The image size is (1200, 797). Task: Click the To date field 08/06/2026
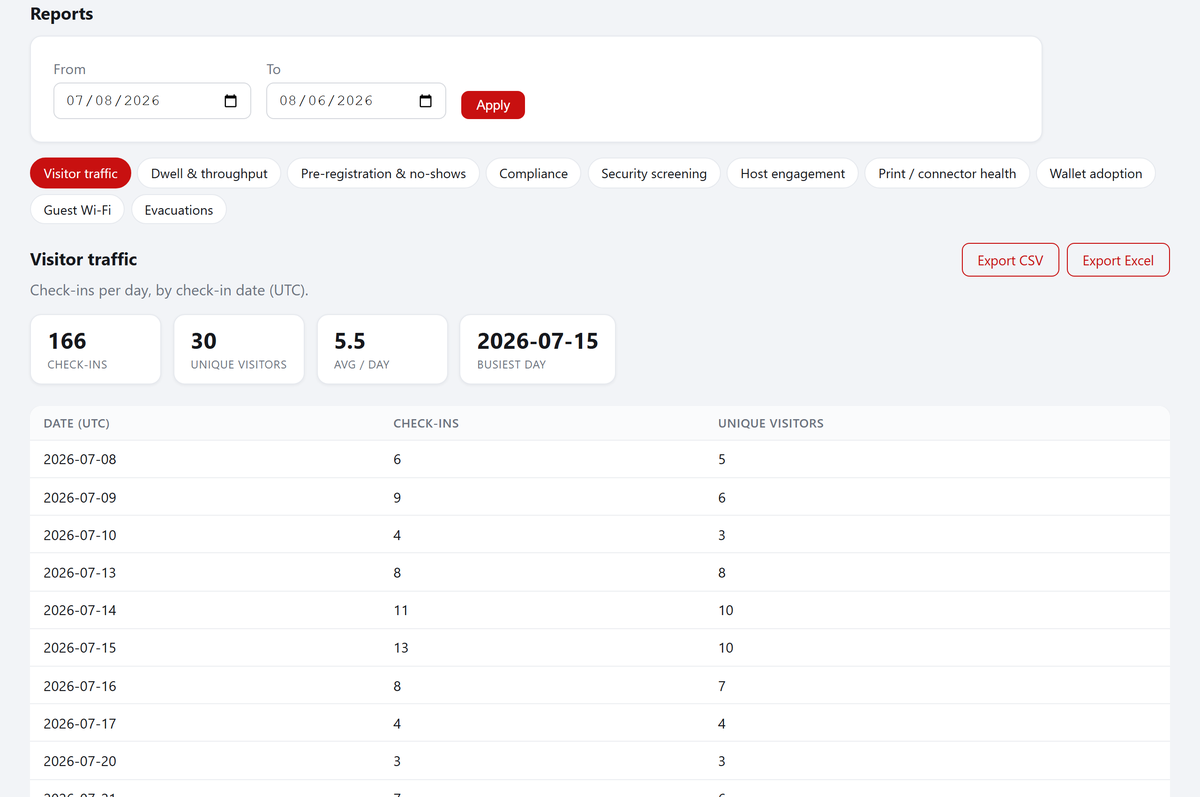click(356, 101)
